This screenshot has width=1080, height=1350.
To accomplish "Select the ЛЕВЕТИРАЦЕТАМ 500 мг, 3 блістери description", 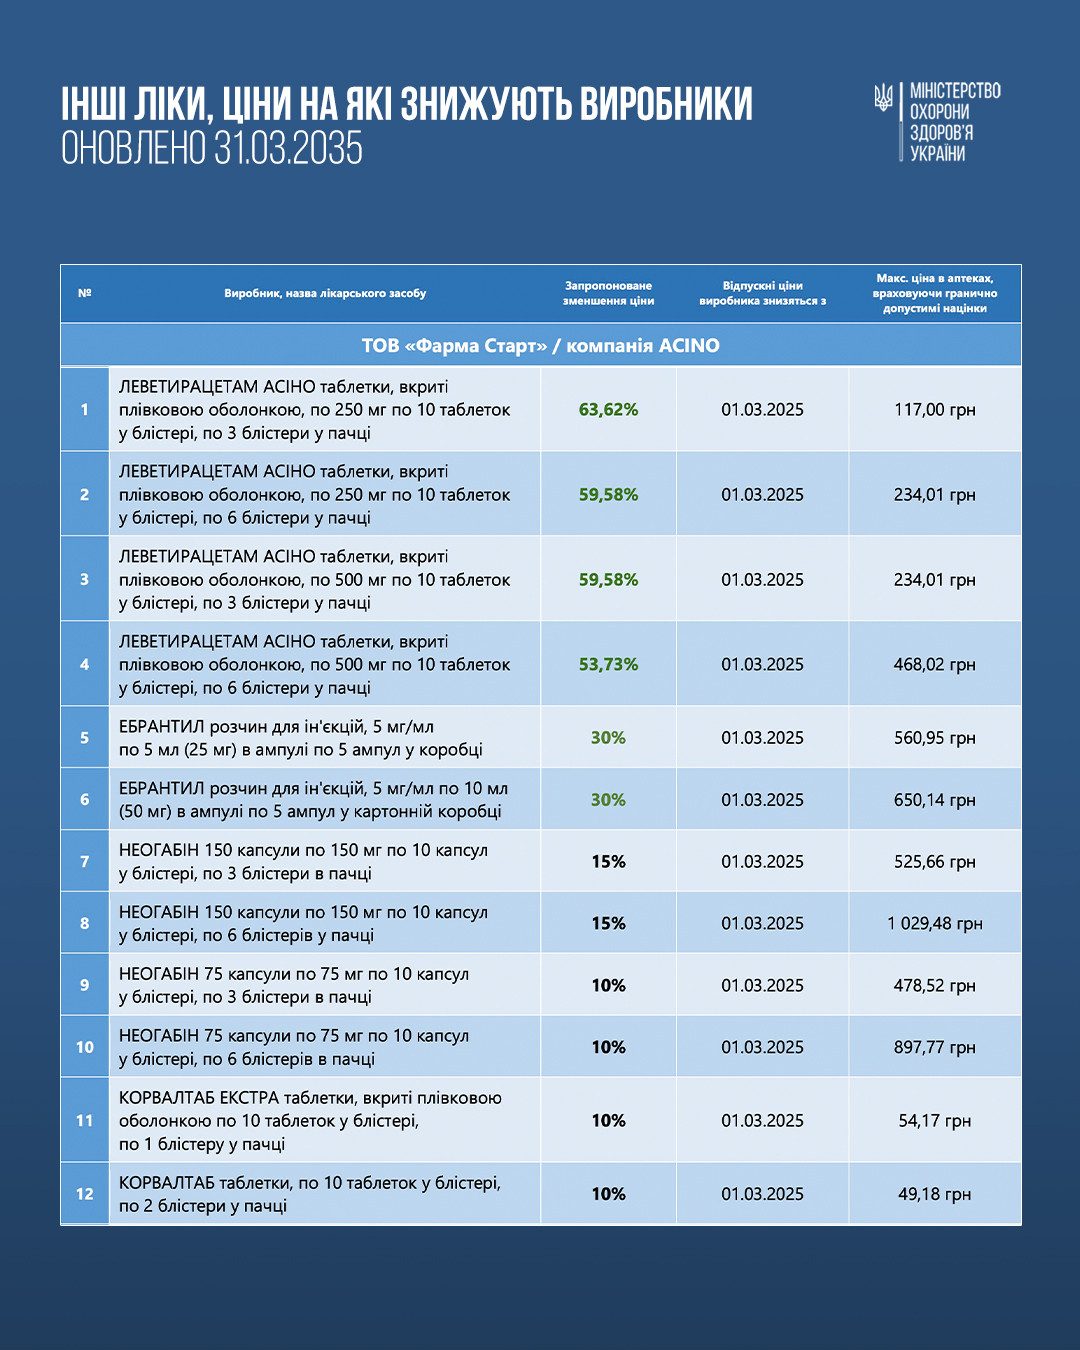I will coord(315,579).
